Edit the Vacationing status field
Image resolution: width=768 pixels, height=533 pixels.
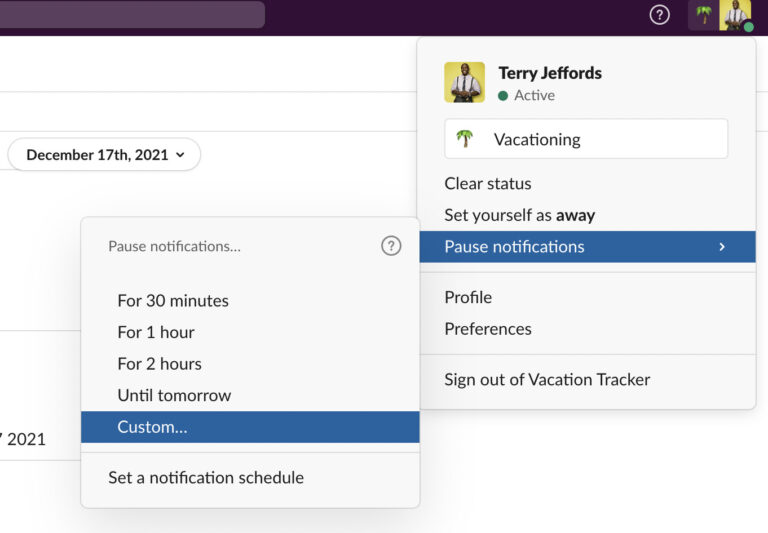click(x=586, y=139)
